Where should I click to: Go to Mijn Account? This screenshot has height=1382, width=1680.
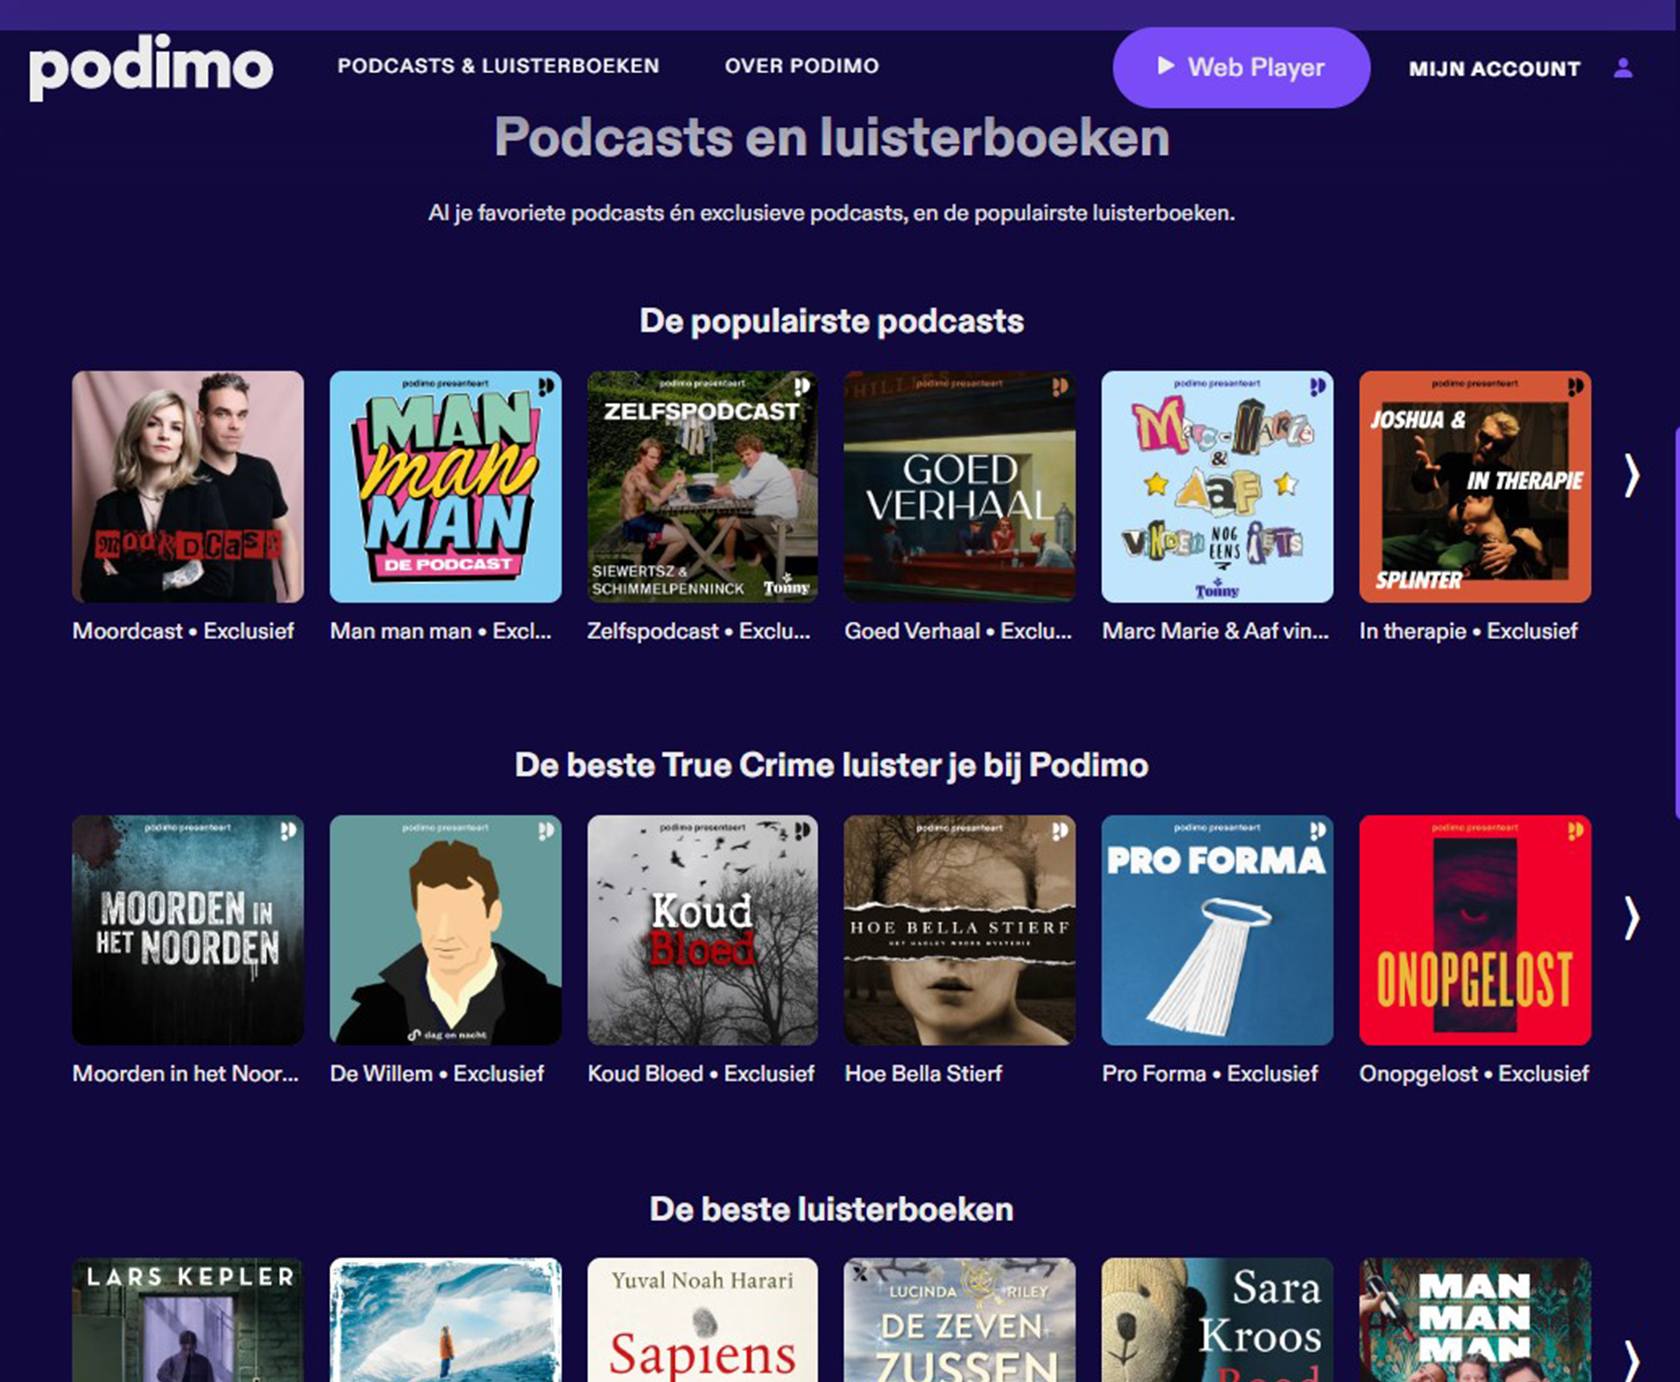1495,69
